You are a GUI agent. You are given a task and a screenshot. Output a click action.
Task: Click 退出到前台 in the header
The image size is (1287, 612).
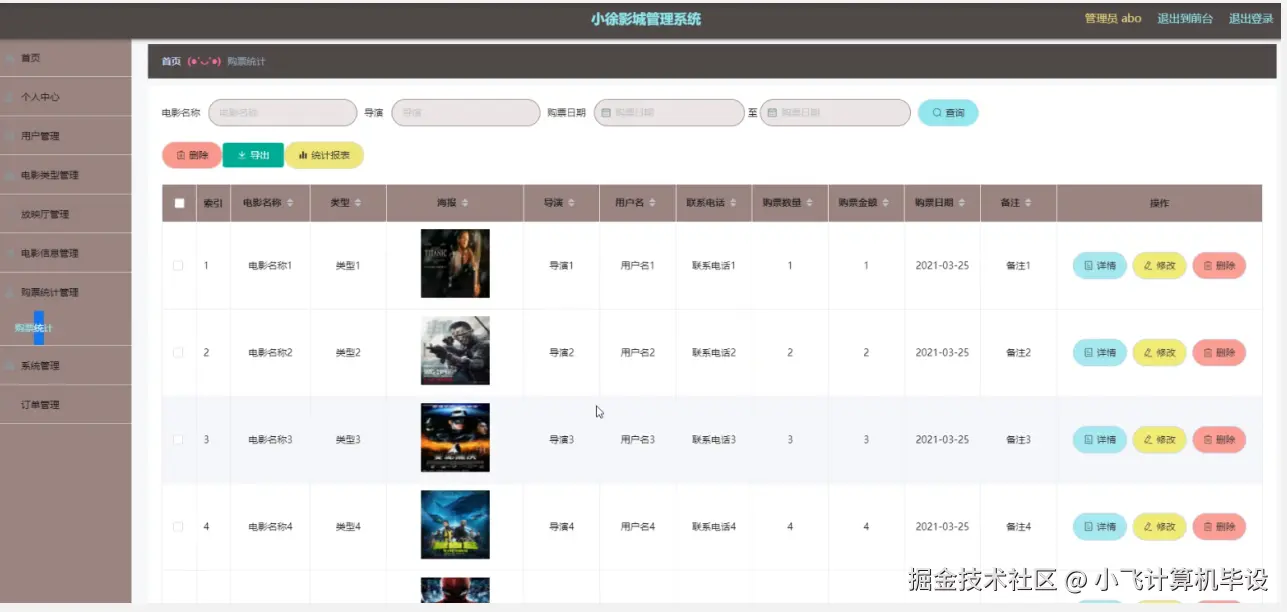click(x=1185, y=19)
